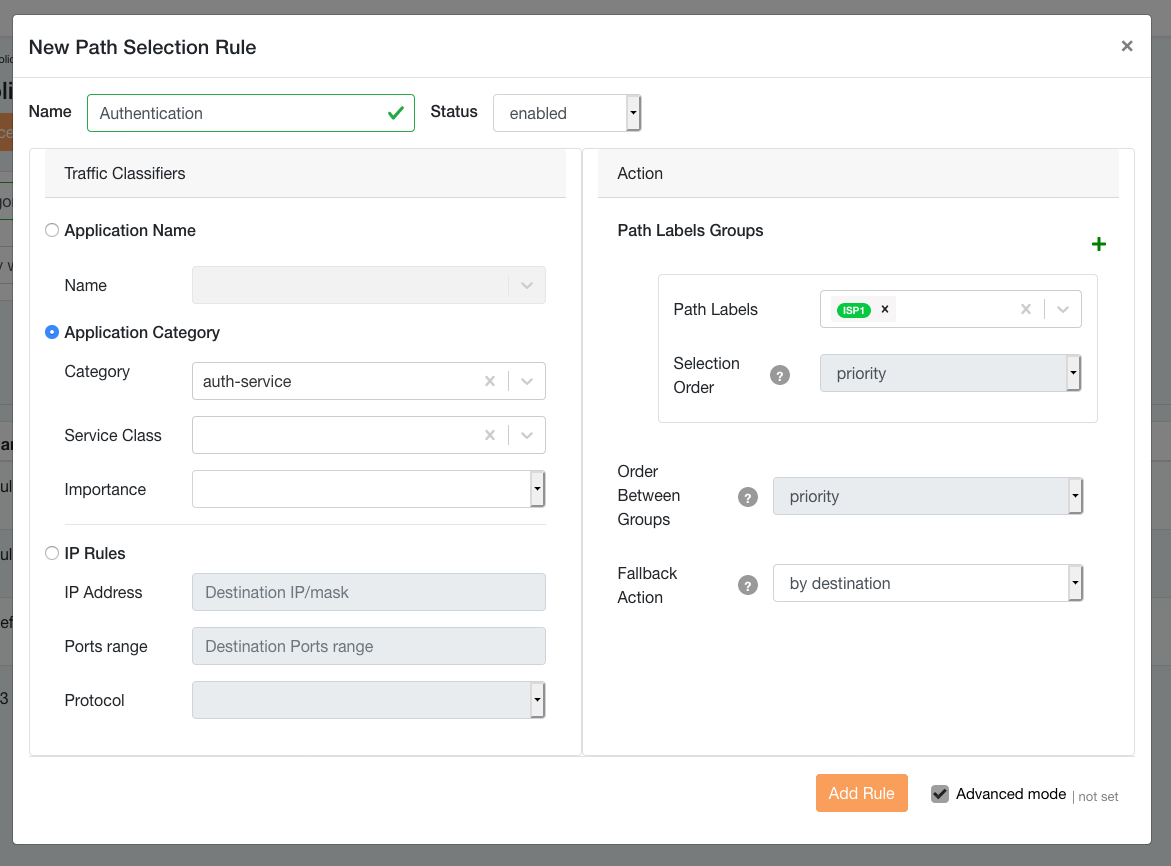
Task: Click the green plus to add path labels group
Action: coord(1098,245)
